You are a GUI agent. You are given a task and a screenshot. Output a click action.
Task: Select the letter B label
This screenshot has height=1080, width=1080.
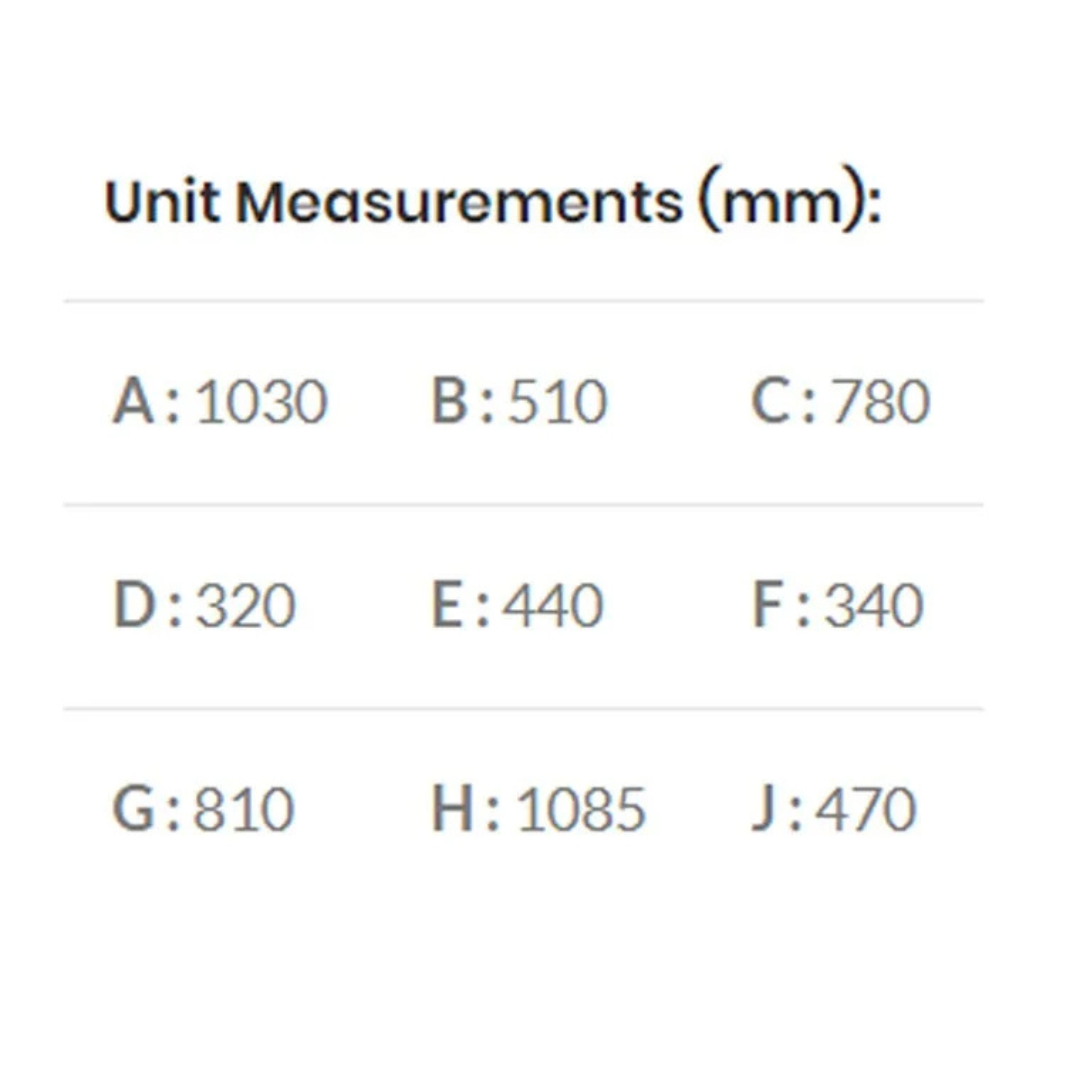[450, 402]
